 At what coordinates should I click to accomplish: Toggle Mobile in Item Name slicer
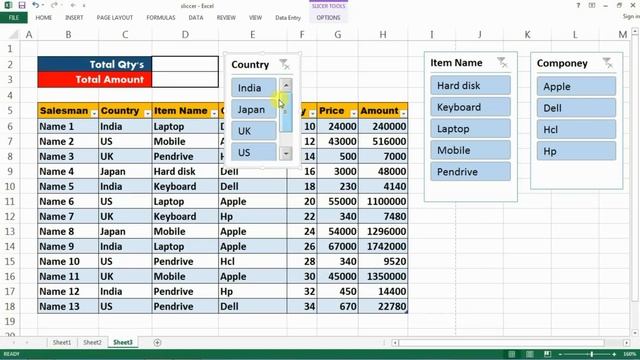470,150
